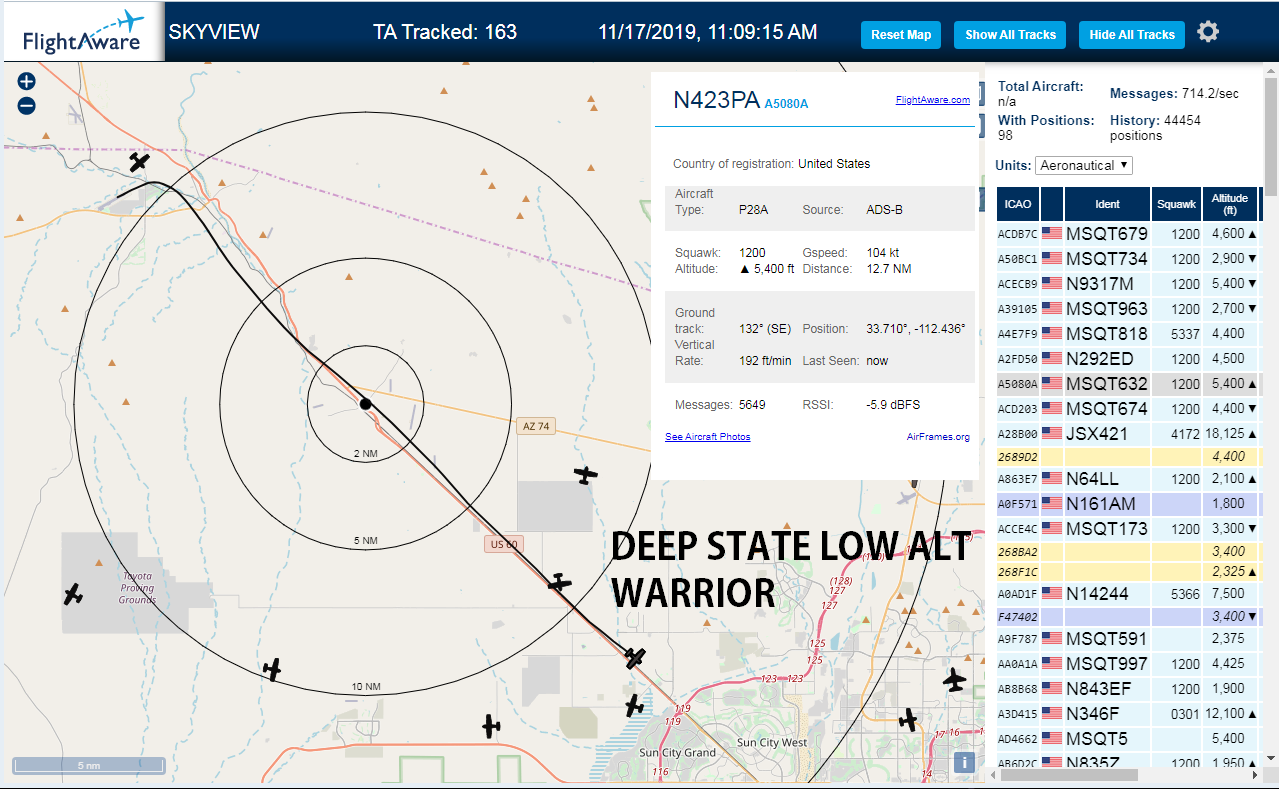Screen dimensions: 1279x789
Task: Sort table by Ident column header
Action: (1108, 204)
